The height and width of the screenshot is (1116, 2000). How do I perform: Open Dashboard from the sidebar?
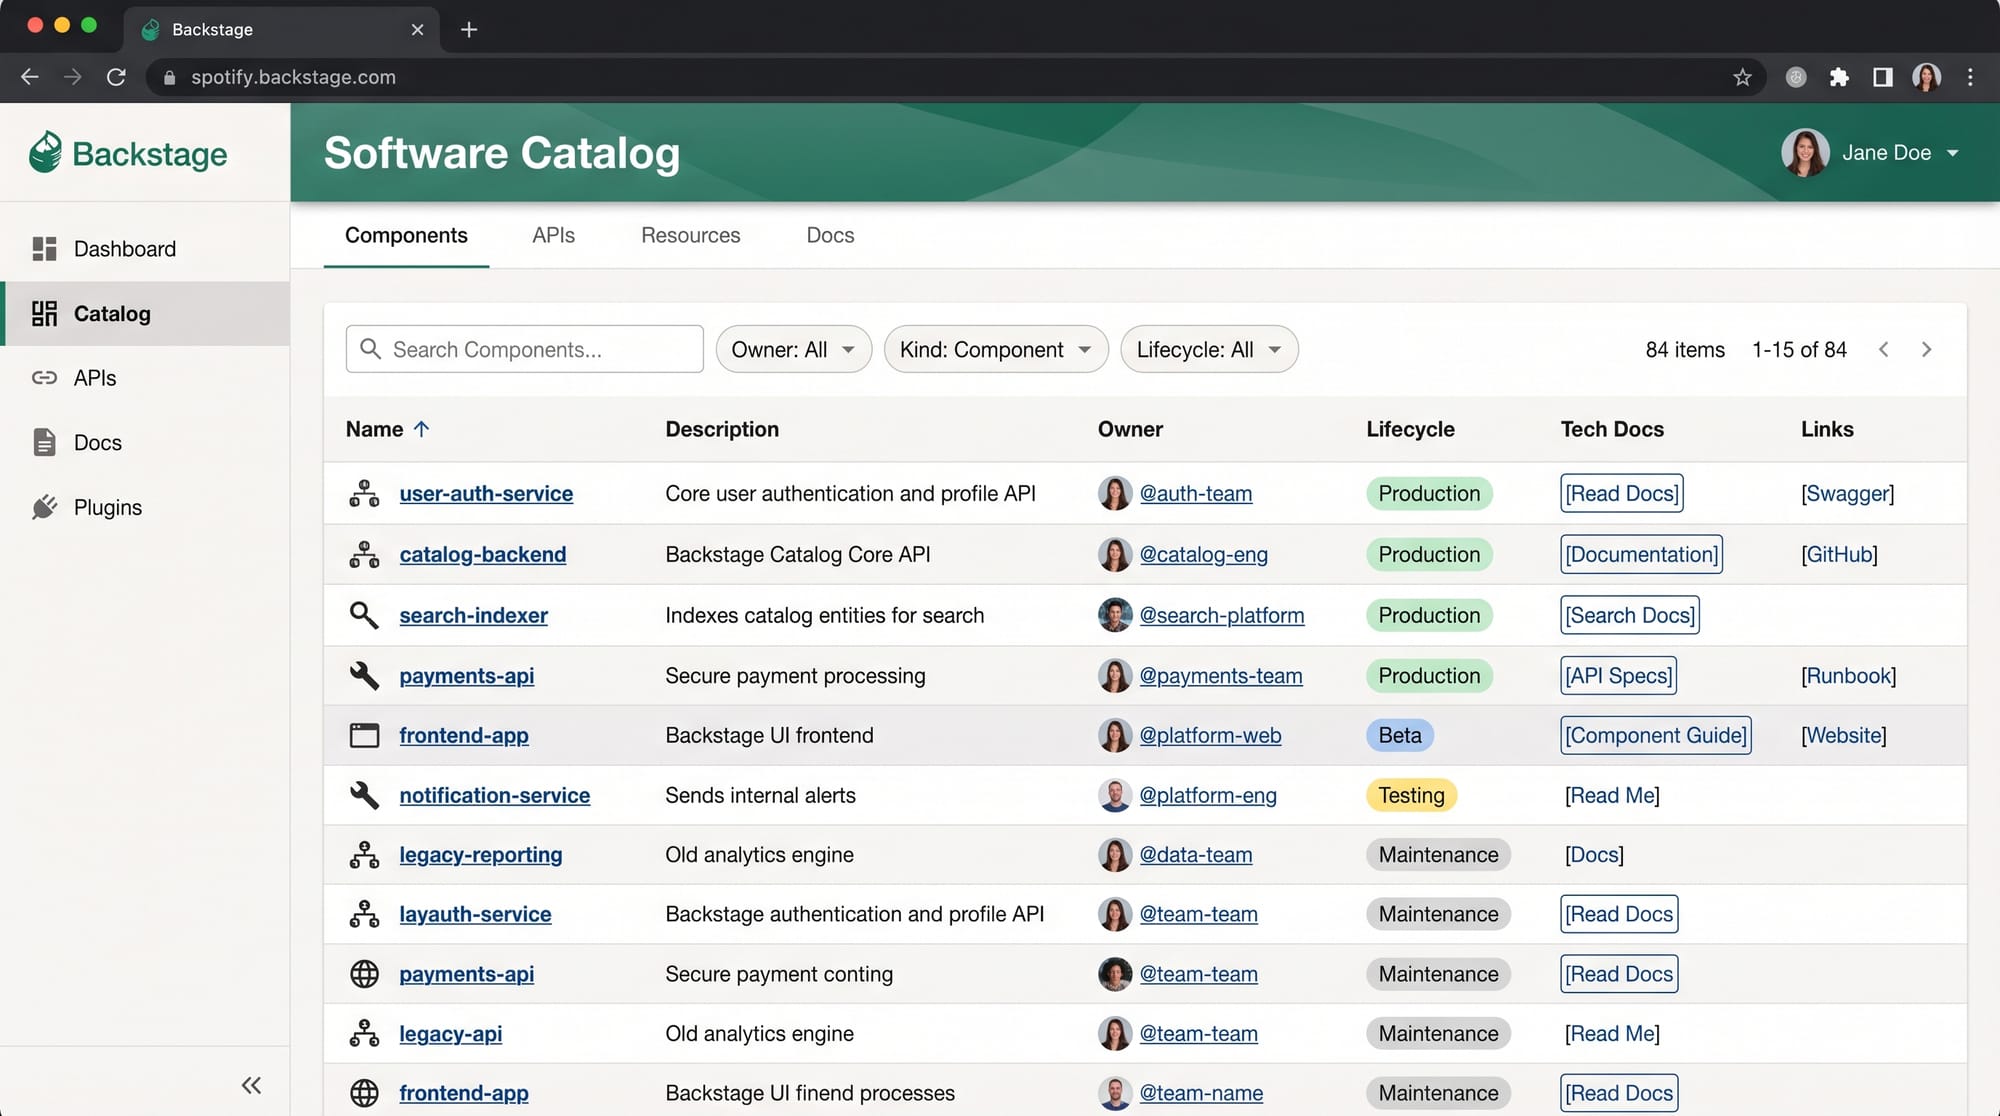(124, 249)
